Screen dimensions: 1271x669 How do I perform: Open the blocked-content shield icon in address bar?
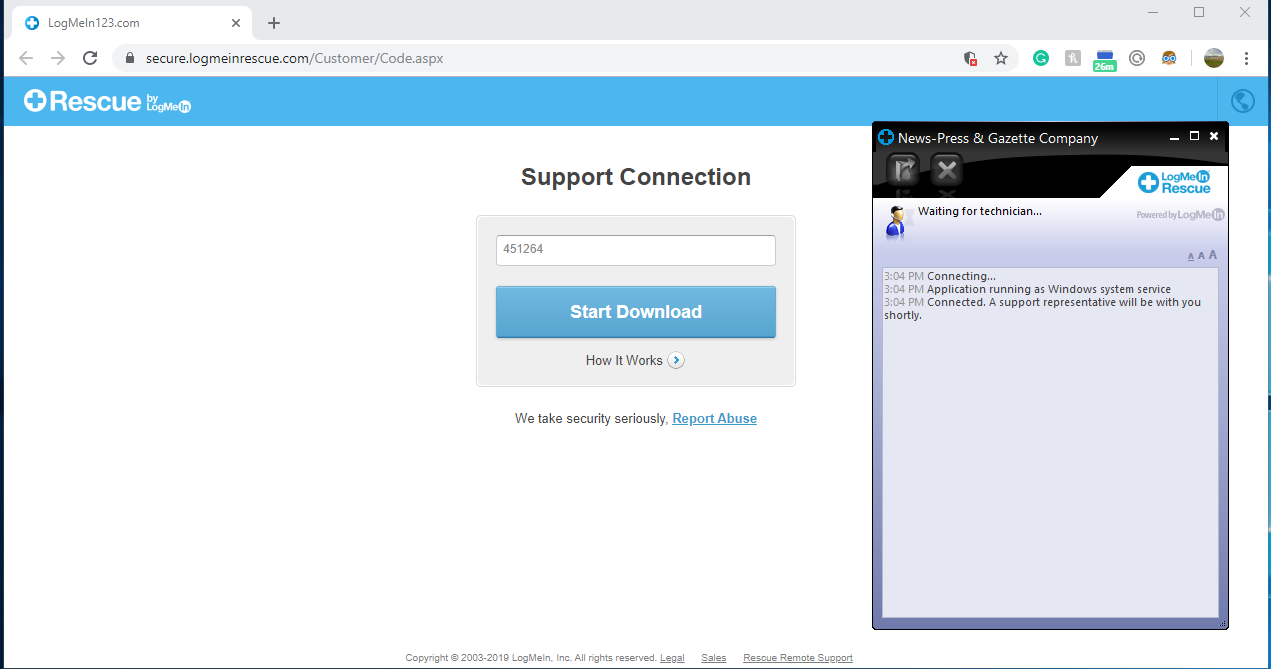970,58
